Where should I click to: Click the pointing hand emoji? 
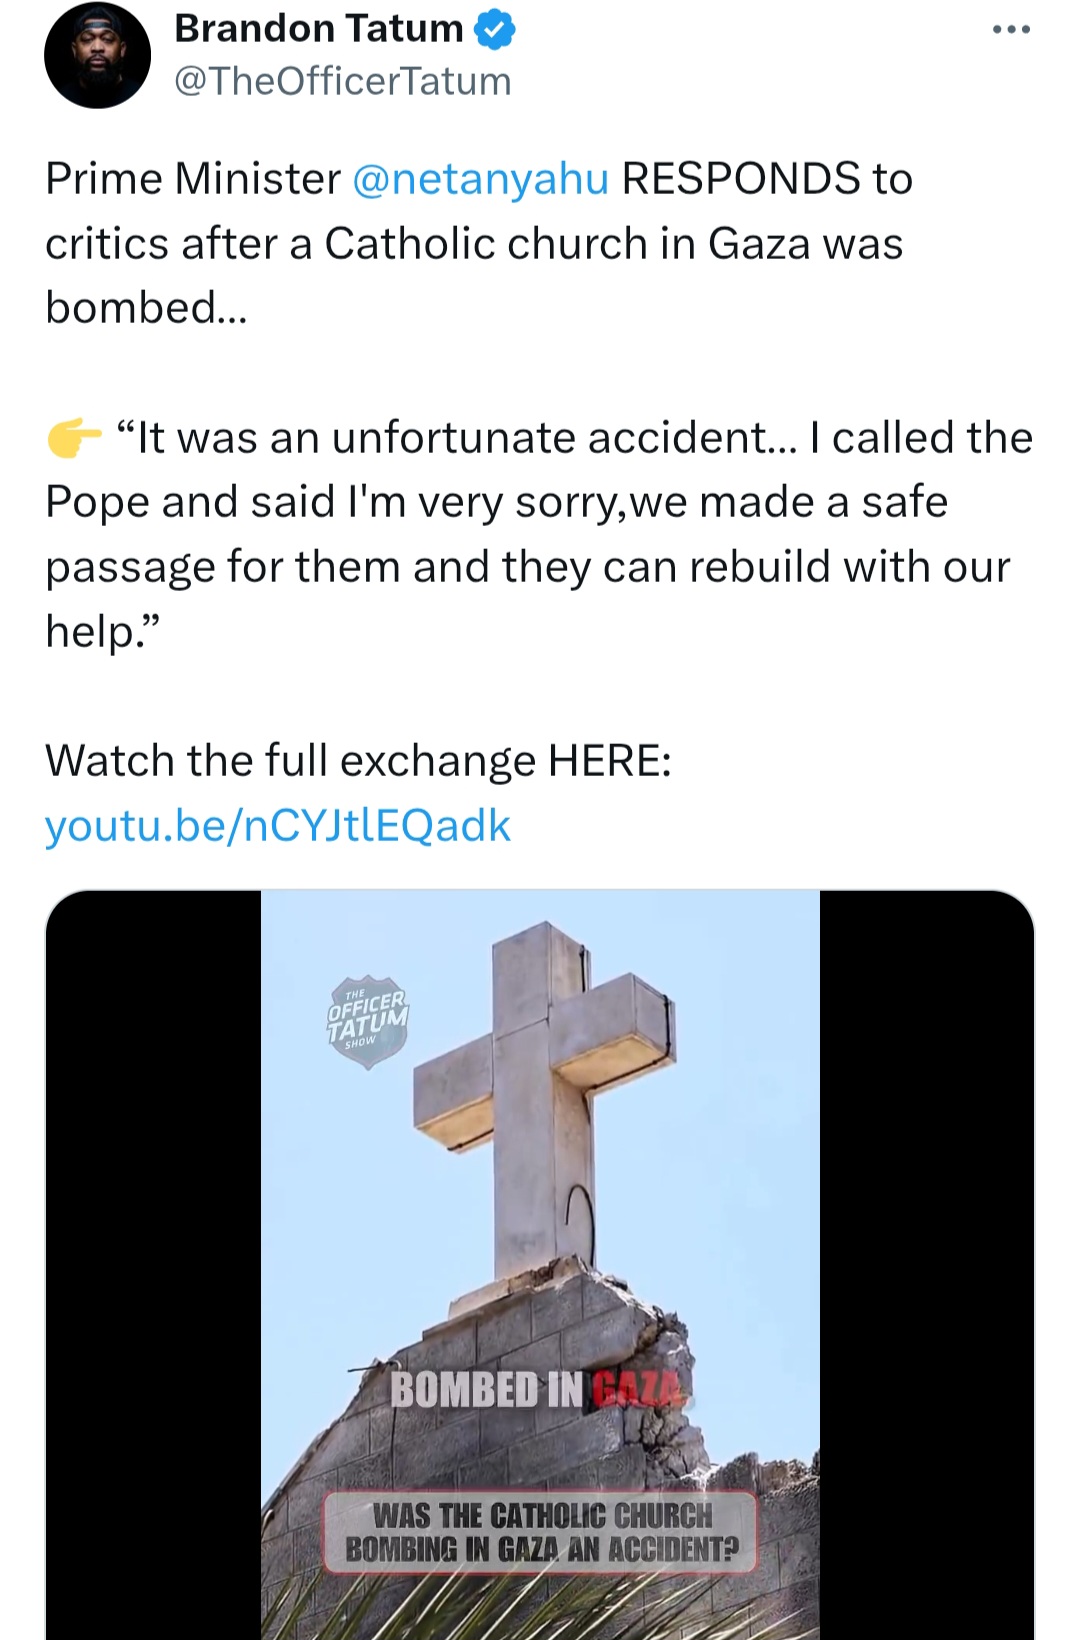click(74, 439)
